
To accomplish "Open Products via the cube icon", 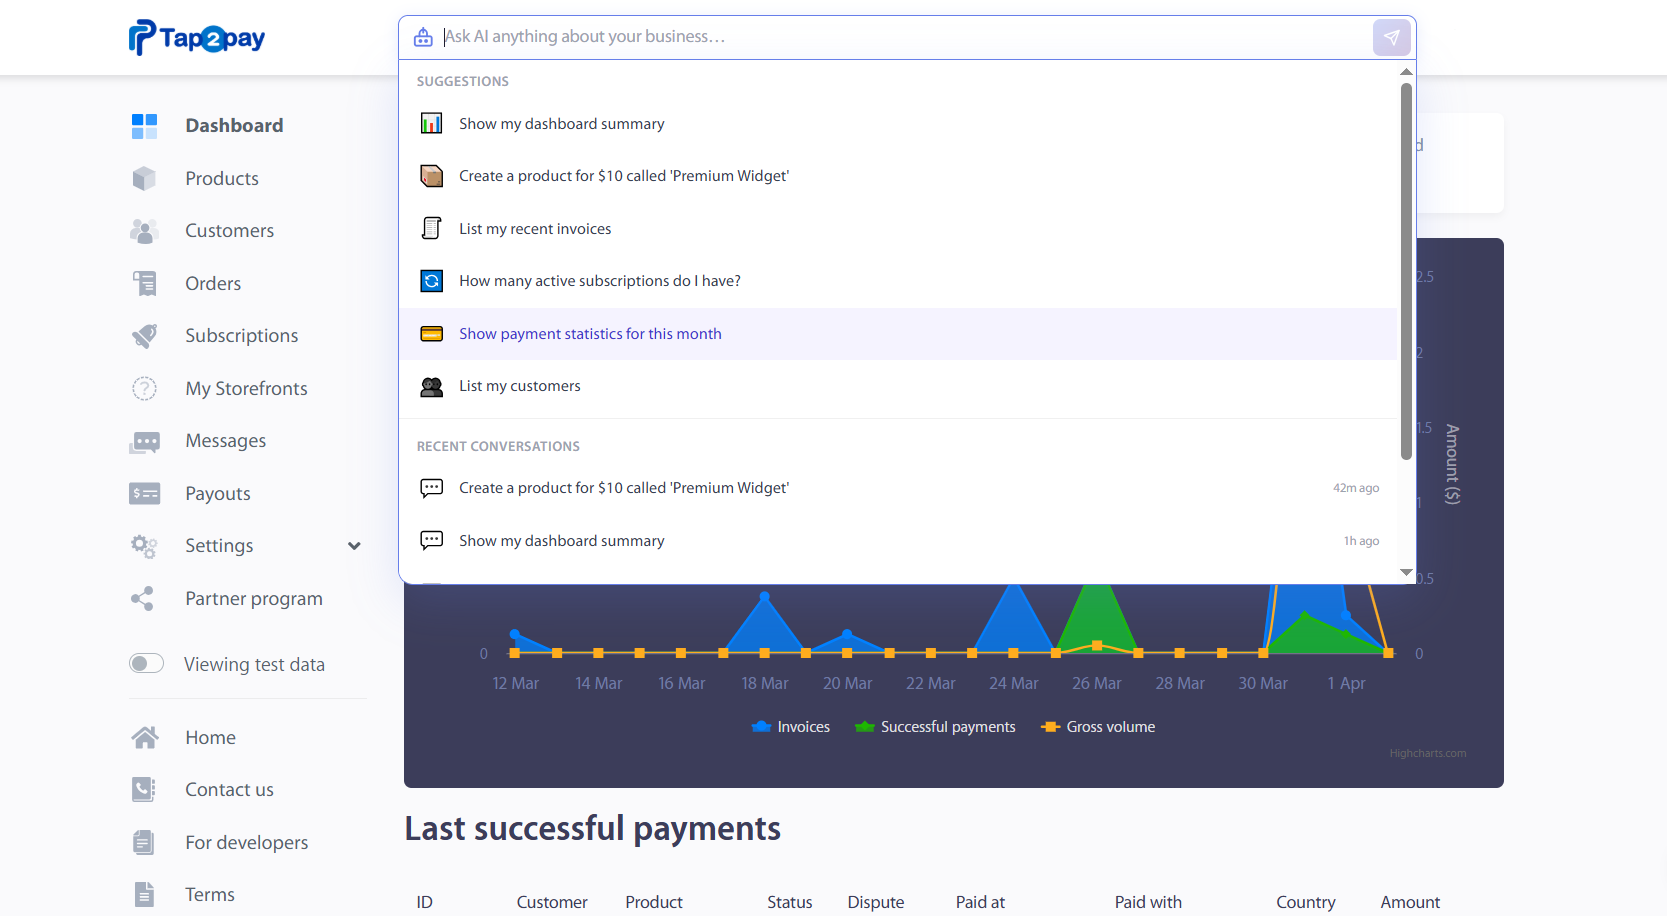I will [145, 178].
